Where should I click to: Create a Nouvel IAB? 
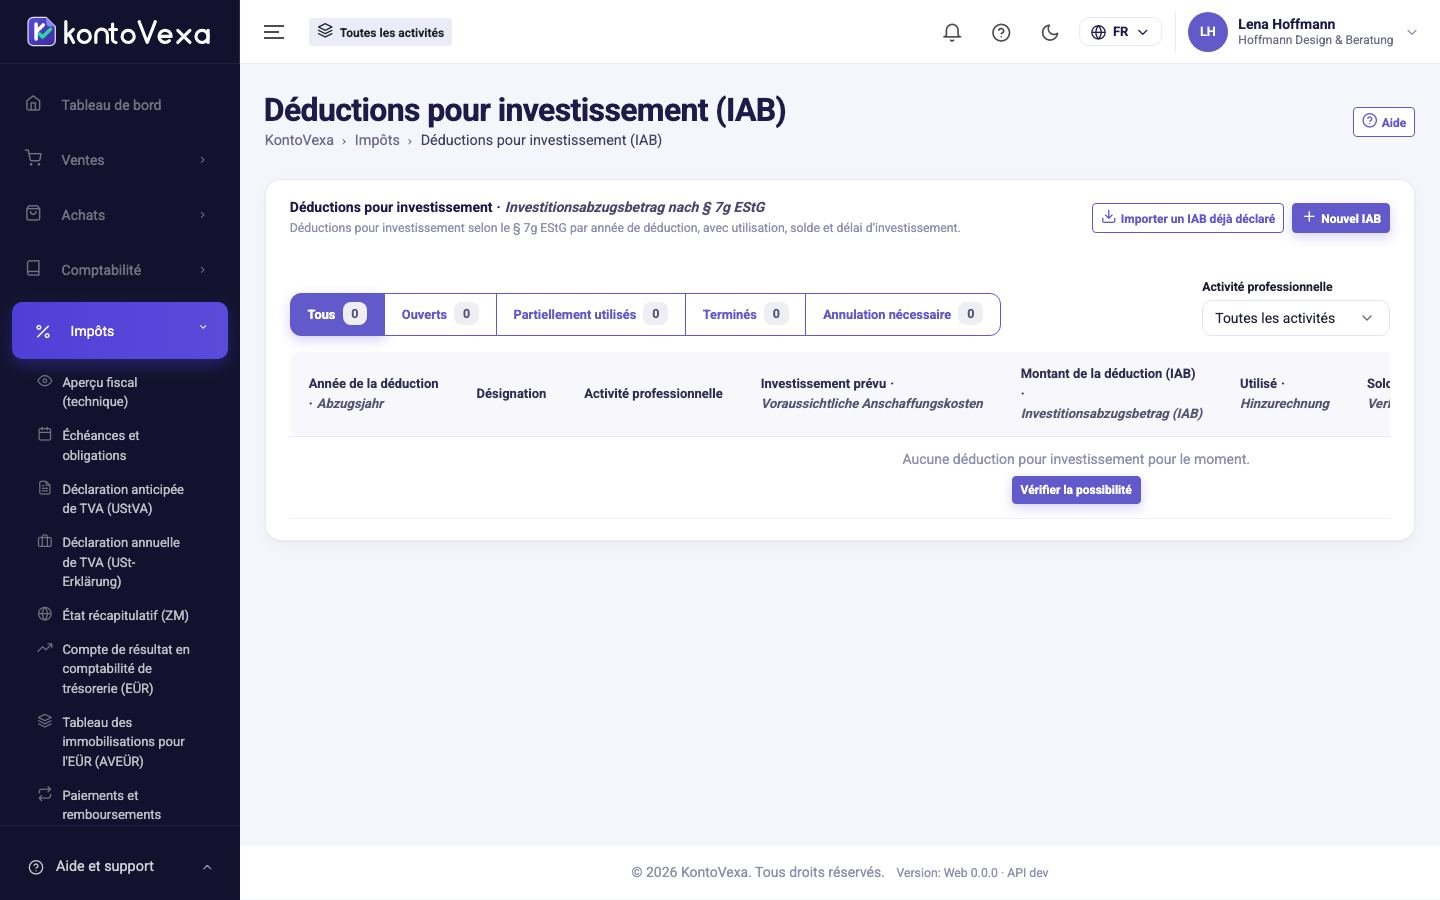[x=1340, y=218]
